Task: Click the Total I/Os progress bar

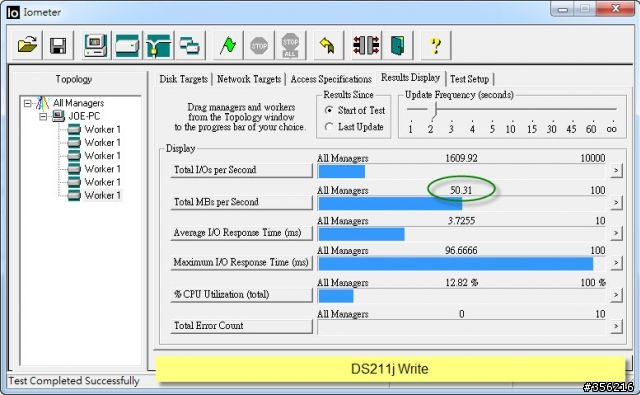Action: pyautogui.click(x=462, y=171)
